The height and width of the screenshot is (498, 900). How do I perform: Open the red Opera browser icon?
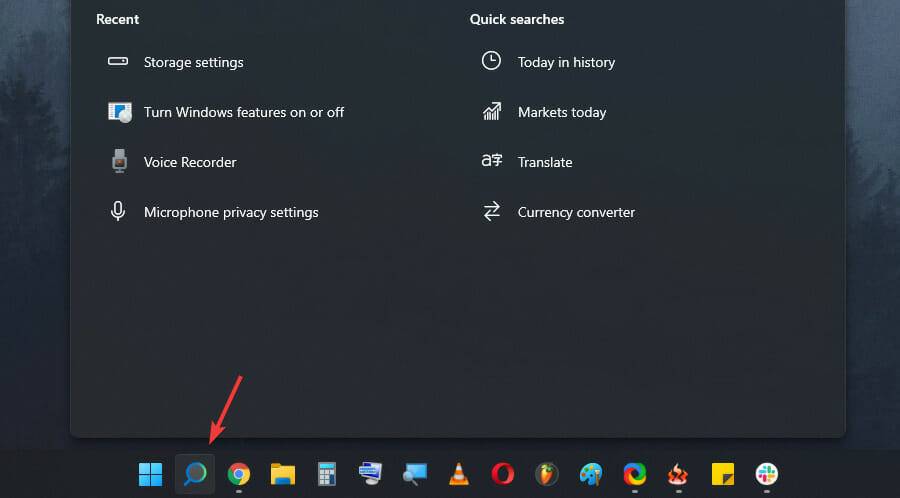(503, 474)
